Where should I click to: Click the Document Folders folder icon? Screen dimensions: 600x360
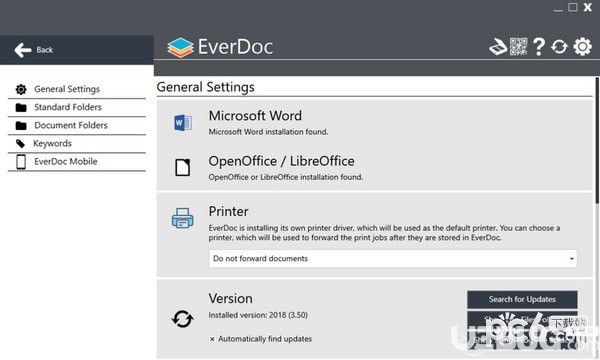[x=21, y=125]
